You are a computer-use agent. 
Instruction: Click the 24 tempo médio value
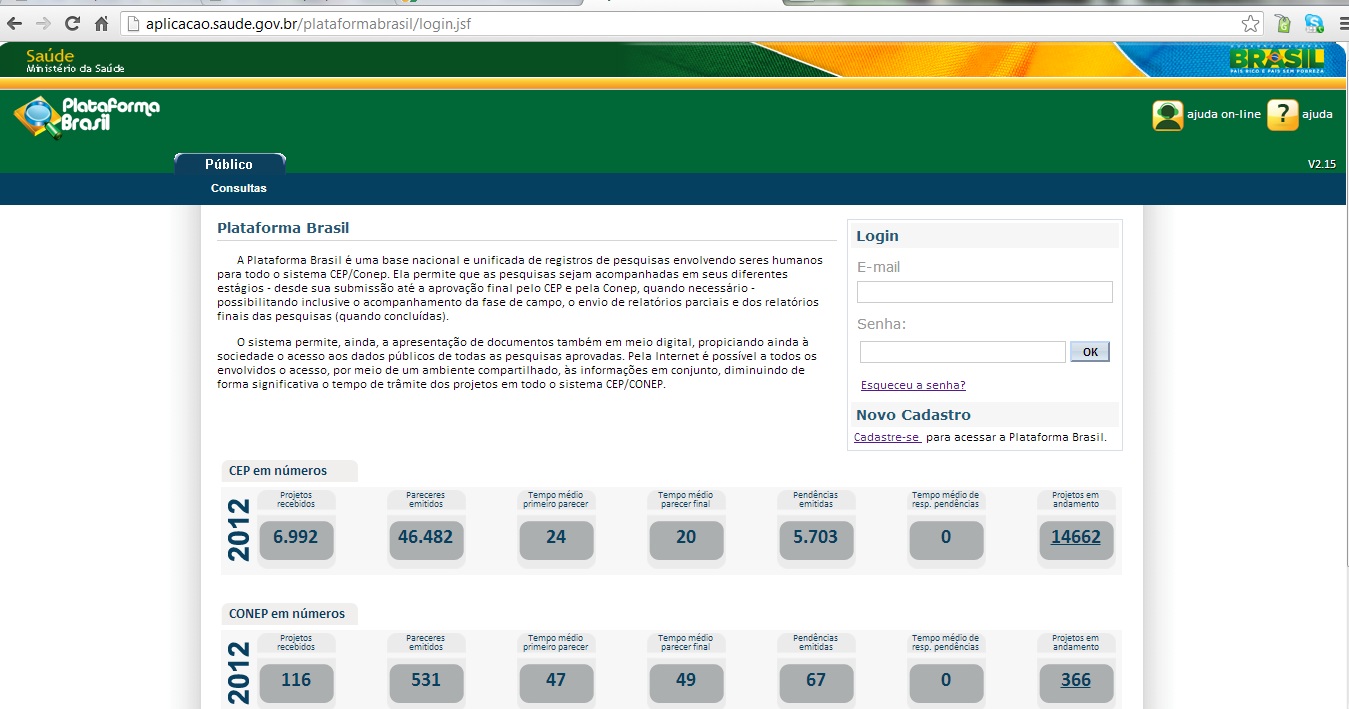pyautogui.click(x=556, y=537)
